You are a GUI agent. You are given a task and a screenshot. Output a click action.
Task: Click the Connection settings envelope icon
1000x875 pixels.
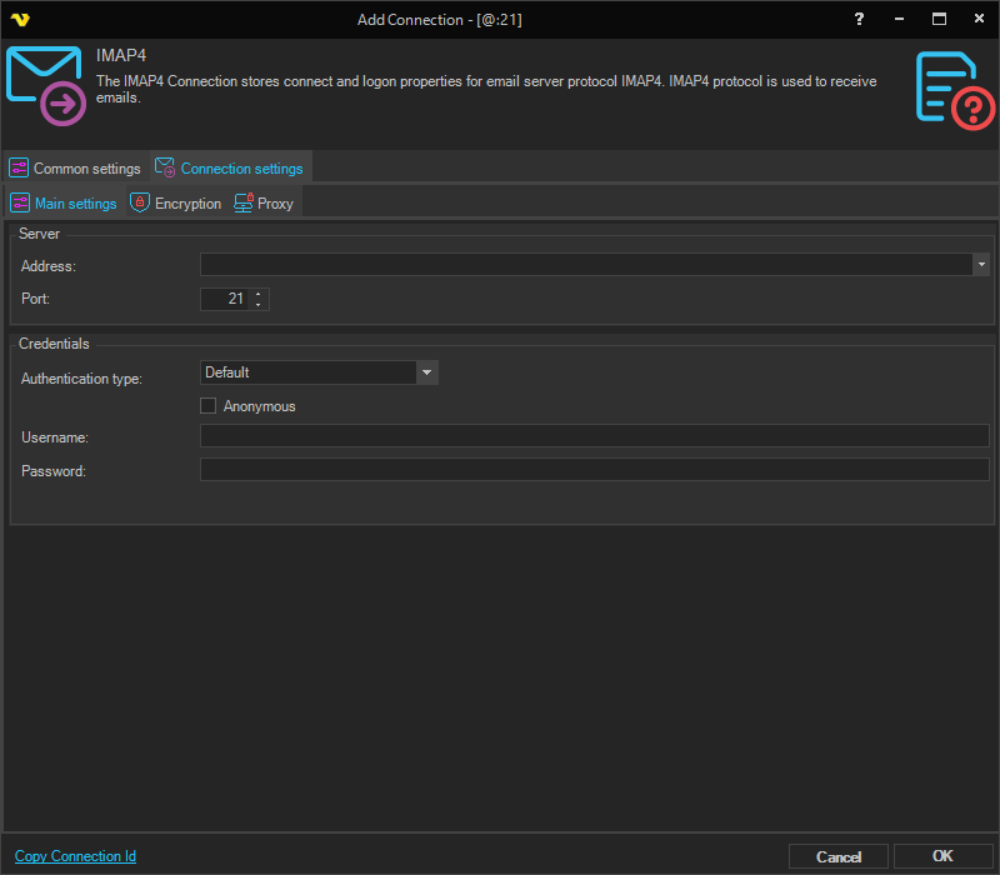click(165, 168)
